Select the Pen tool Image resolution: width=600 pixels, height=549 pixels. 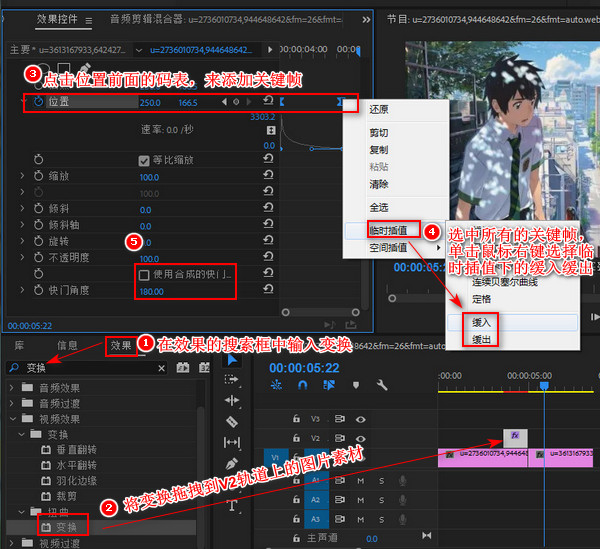point(232,464)
